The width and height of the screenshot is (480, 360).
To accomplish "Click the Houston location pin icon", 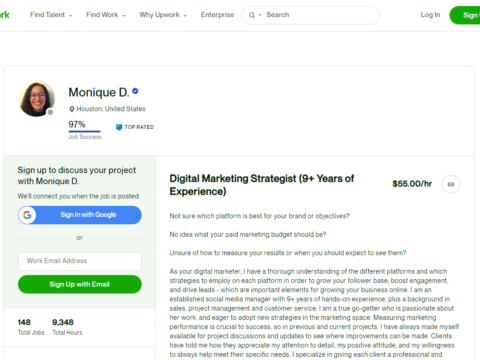I will pyautogui.click(x=72, y=109).
